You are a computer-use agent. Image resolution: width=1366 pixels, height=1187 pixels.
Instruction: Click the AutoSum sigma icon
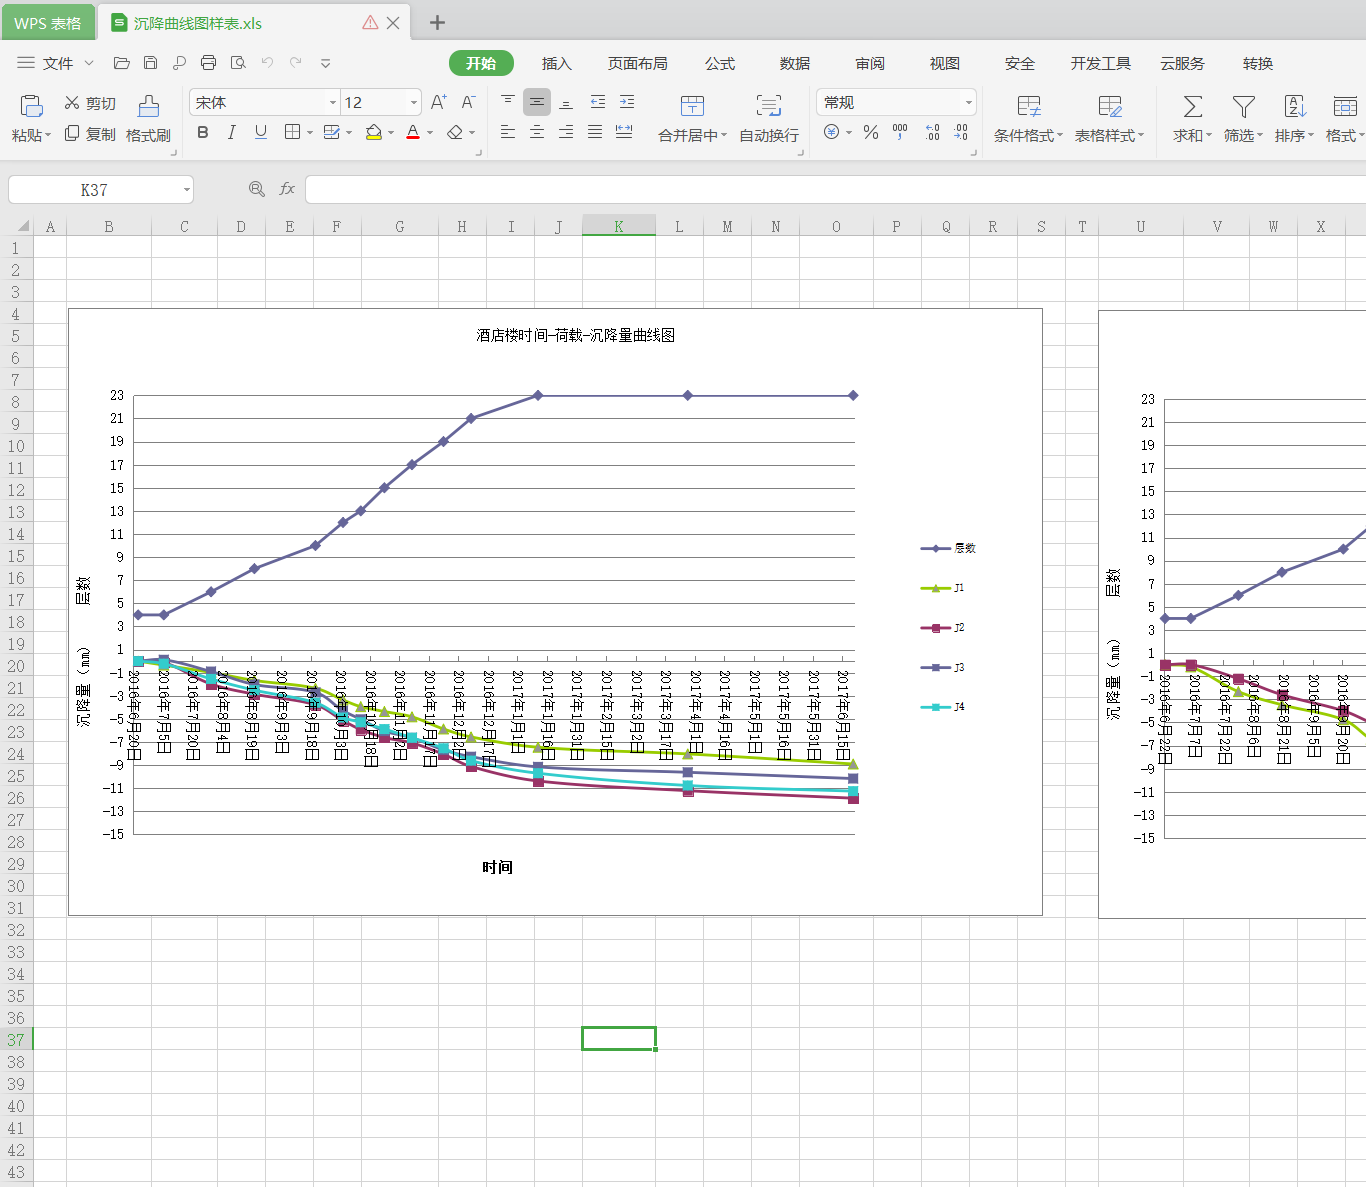tap(1192, 106)
